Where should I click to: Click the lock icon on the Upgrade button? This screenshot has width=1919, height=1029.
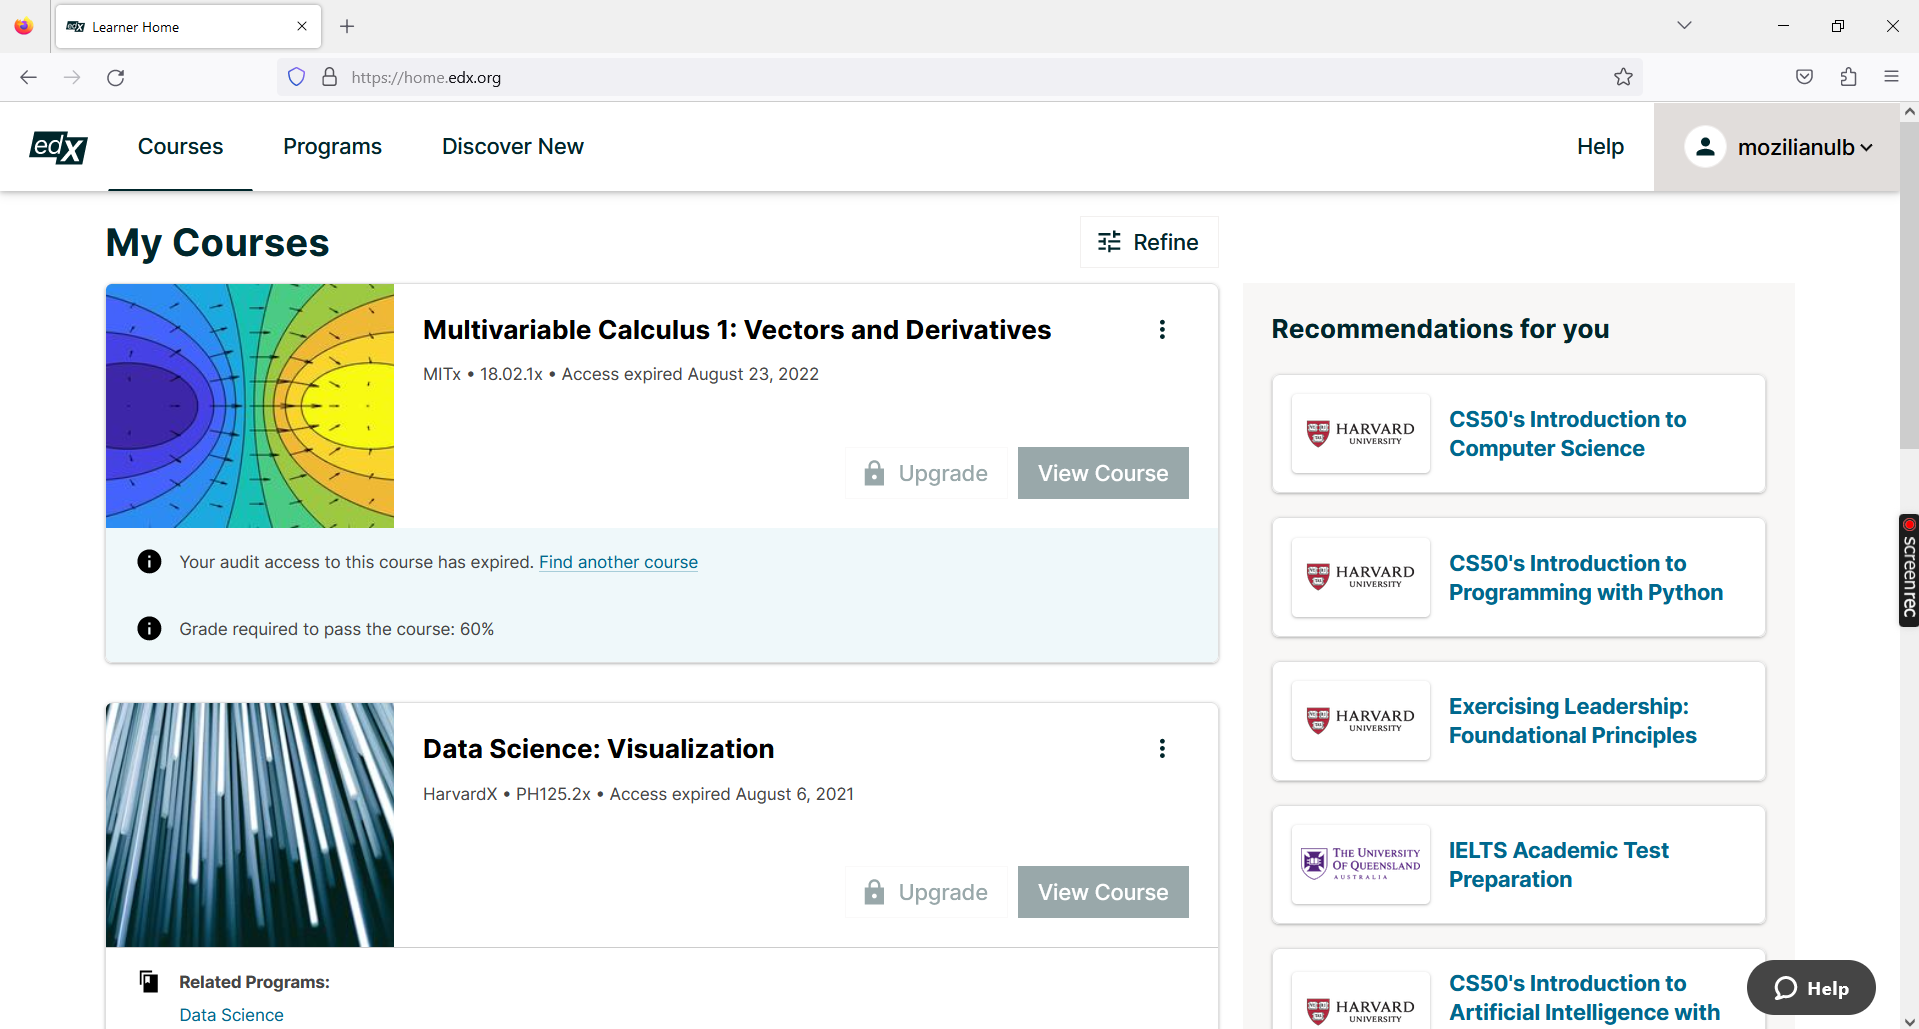(x=874, y=472)
